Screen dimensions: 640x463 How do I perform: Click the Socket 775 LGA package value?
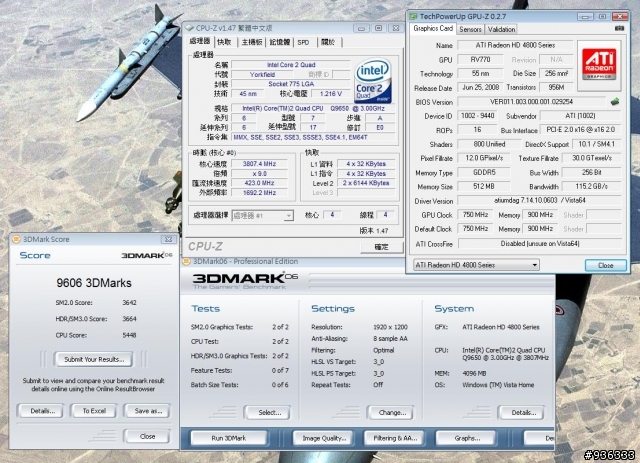click(x=291, y=84)
